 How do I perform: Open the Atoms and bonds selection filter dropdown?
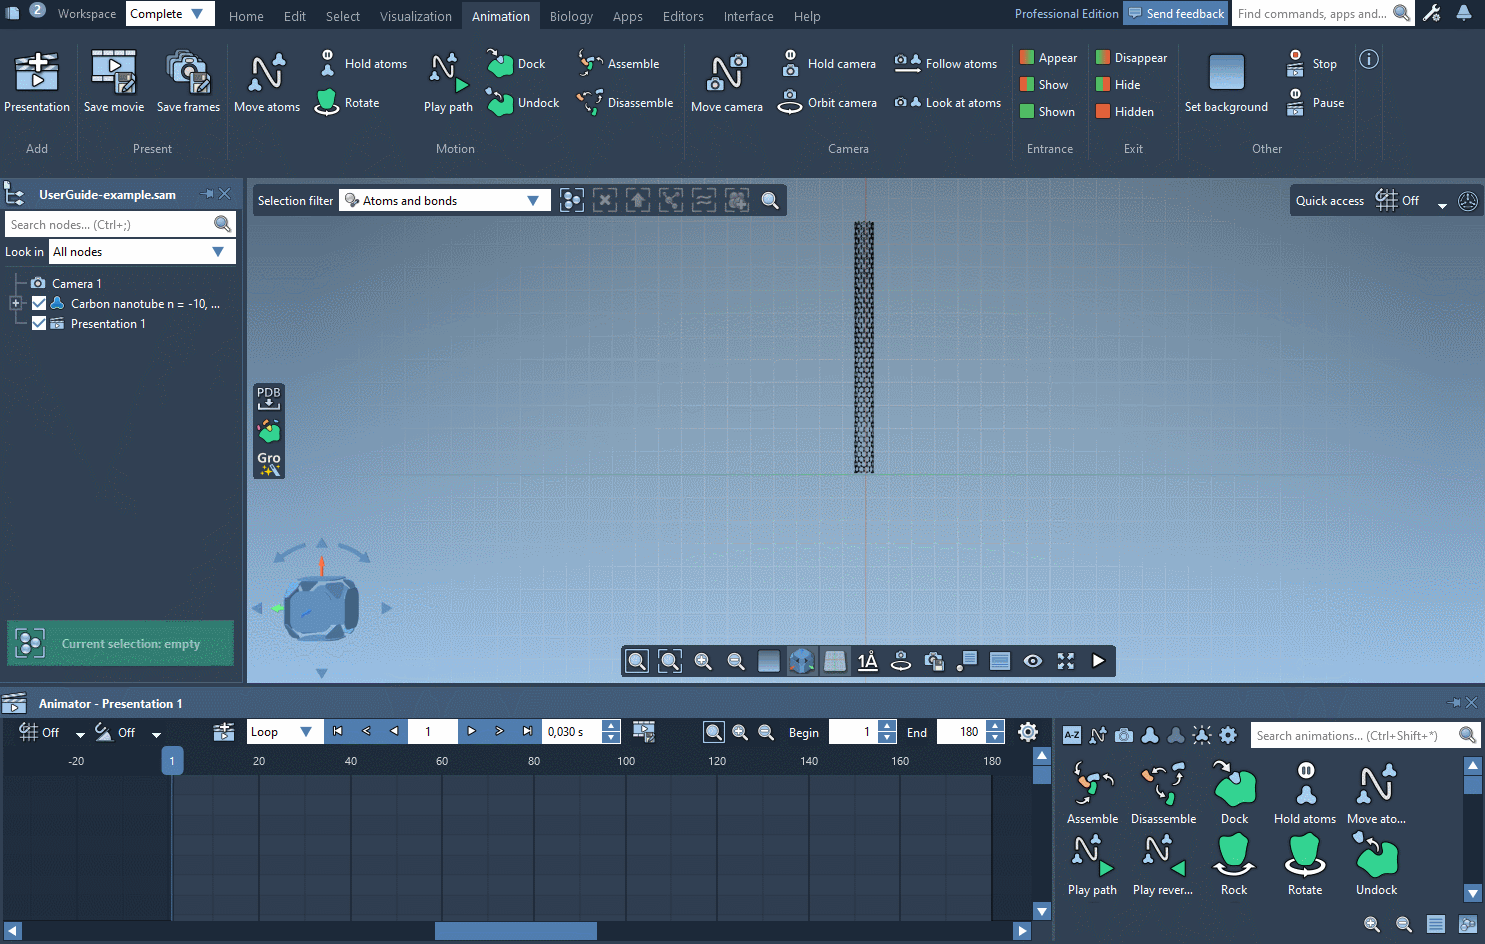pos(534,200)
